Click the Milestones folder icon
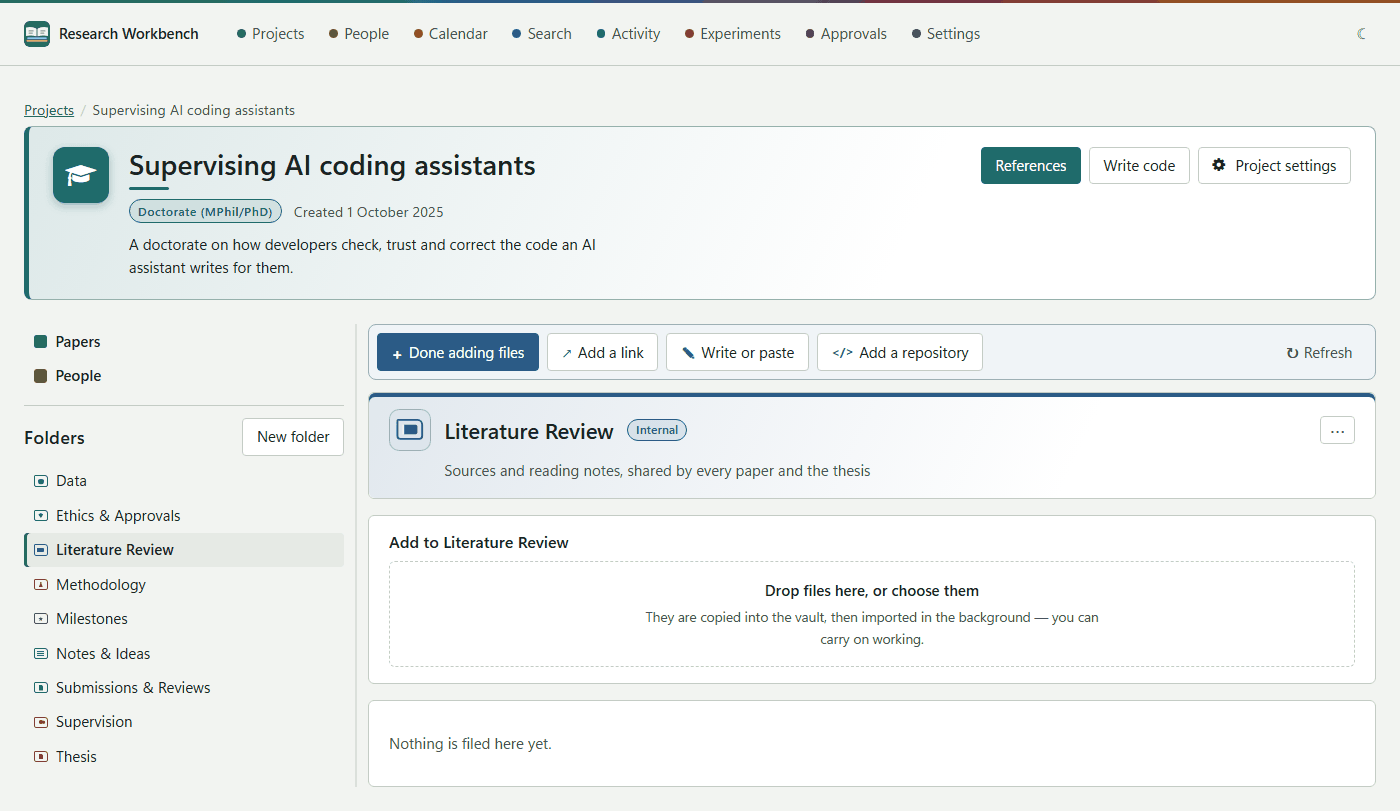 coord(41,619)
